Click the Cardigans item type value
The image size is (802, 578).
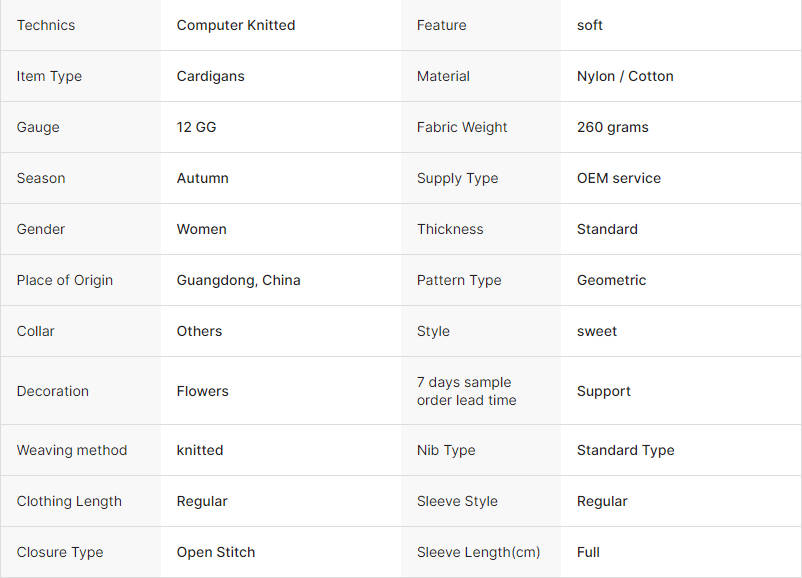coord(210,76)
